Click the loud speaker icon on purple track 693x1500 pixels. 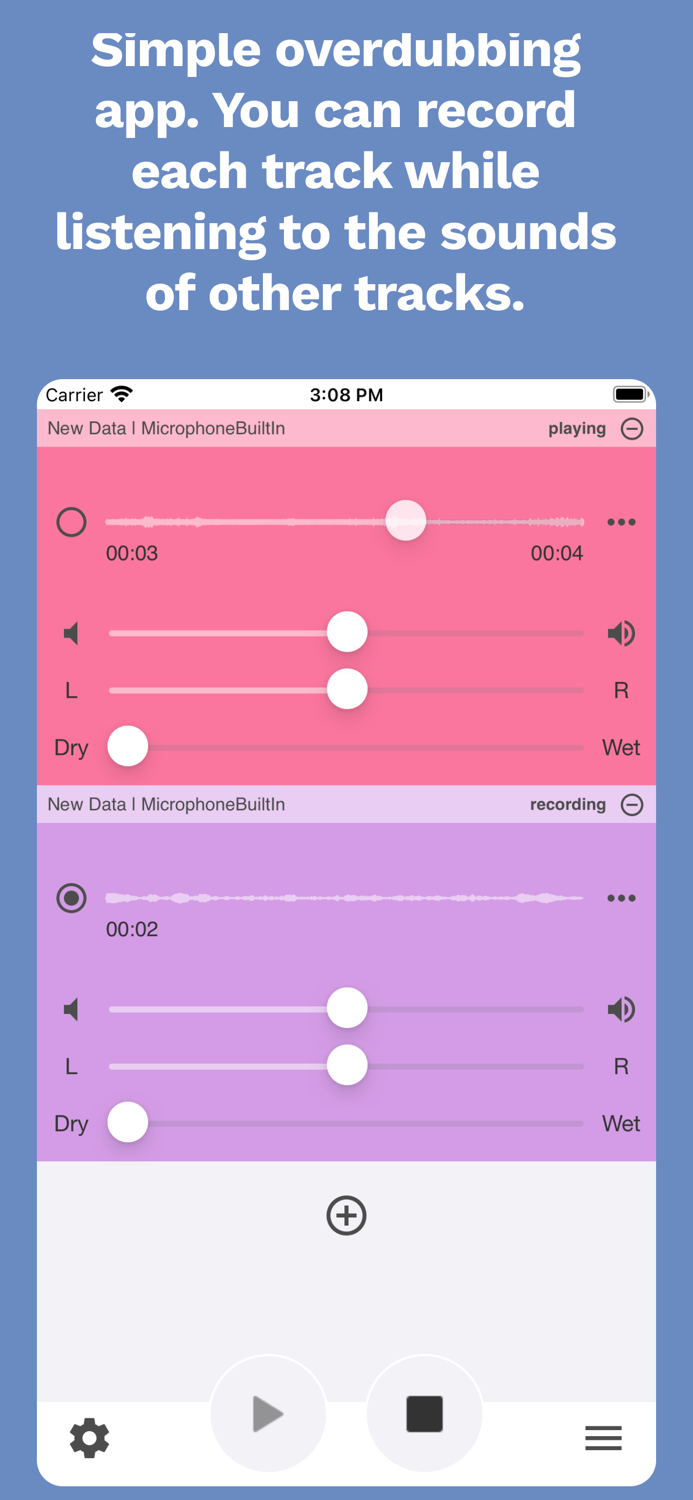pos(621,1009)
